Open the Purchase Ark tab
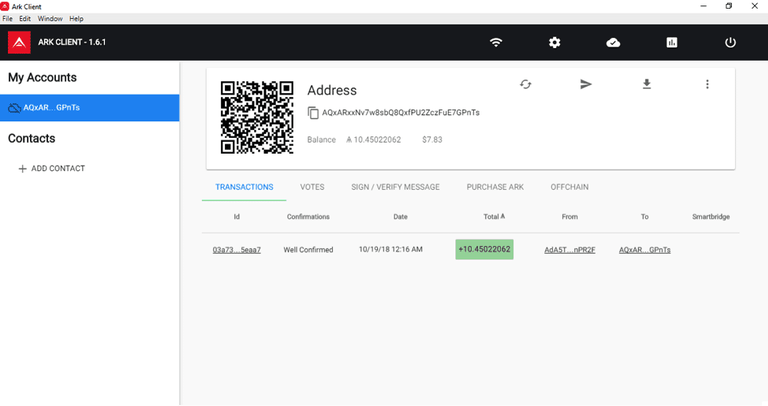Viewport: 768px width, 406px height. [x=495, y=187]
